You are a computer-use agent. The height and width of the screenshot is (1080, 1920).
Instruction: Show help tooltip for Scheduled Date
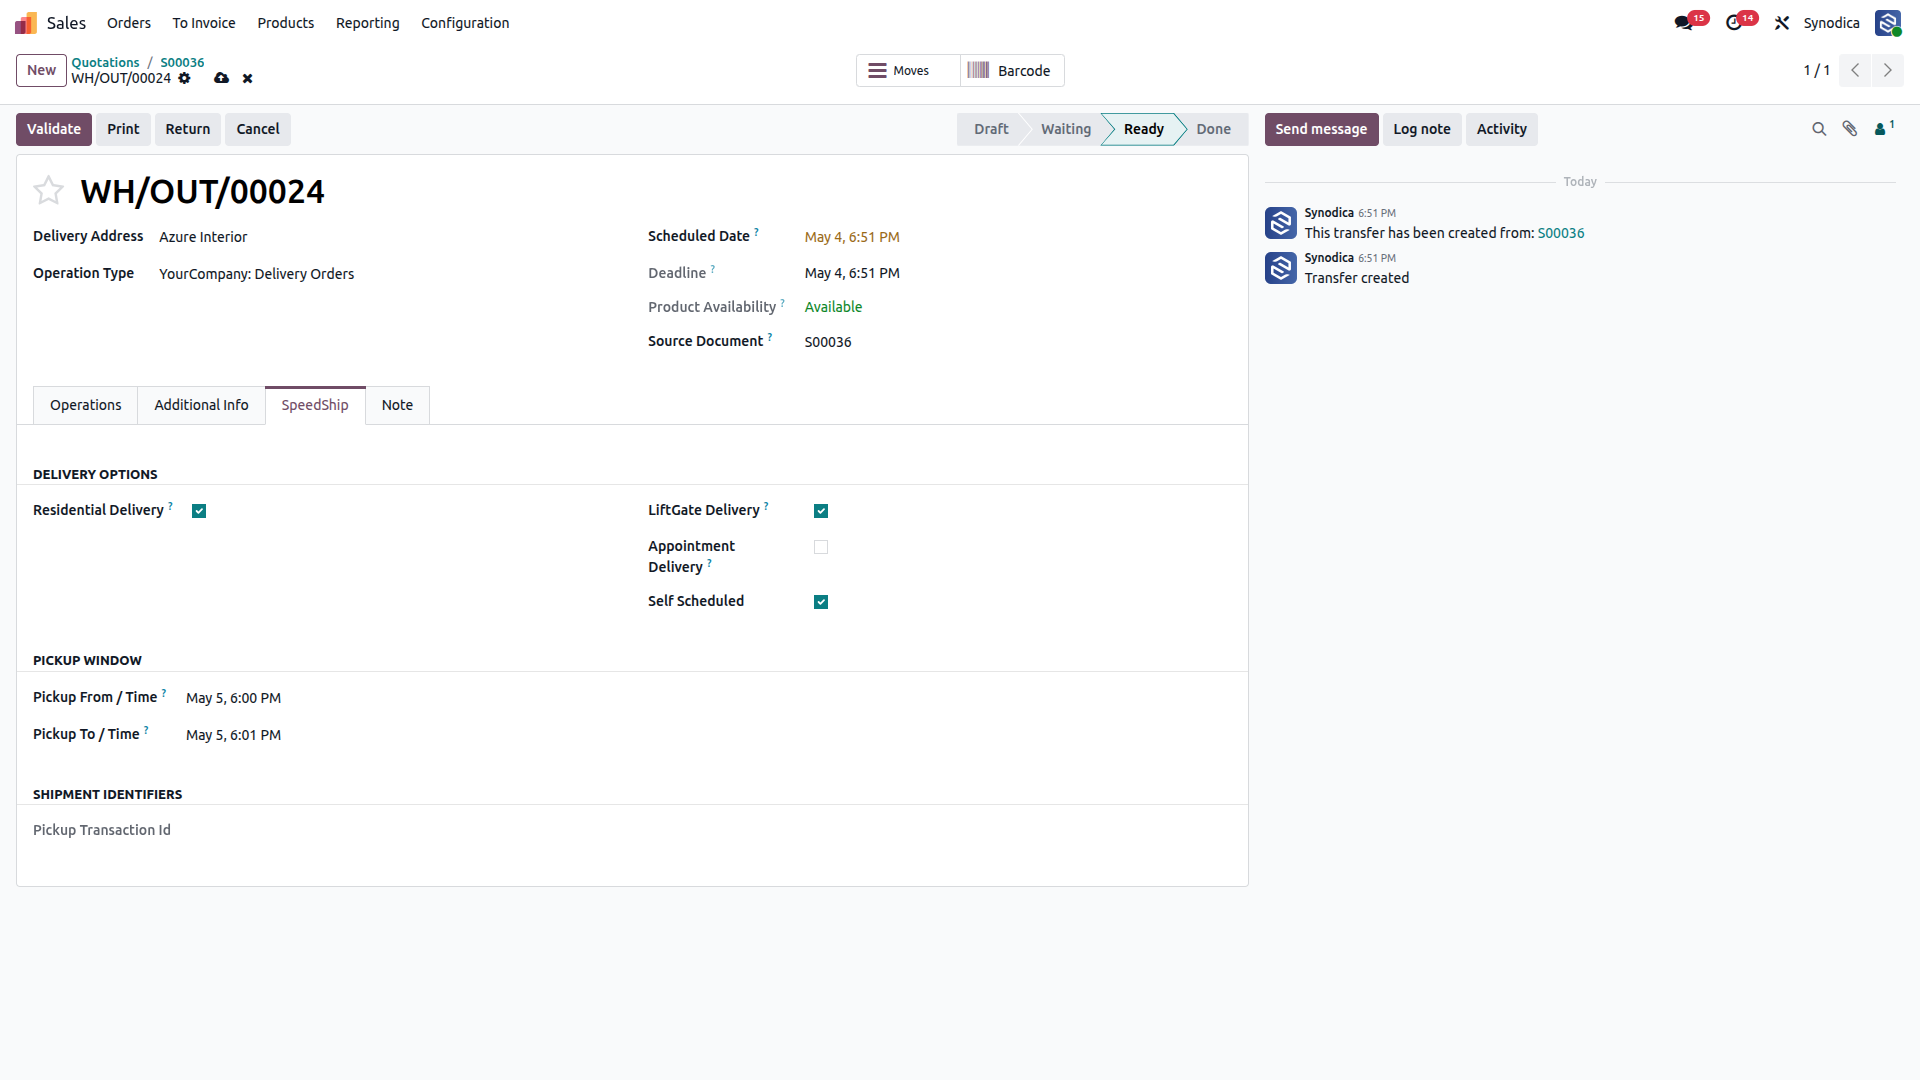(756, 232)
